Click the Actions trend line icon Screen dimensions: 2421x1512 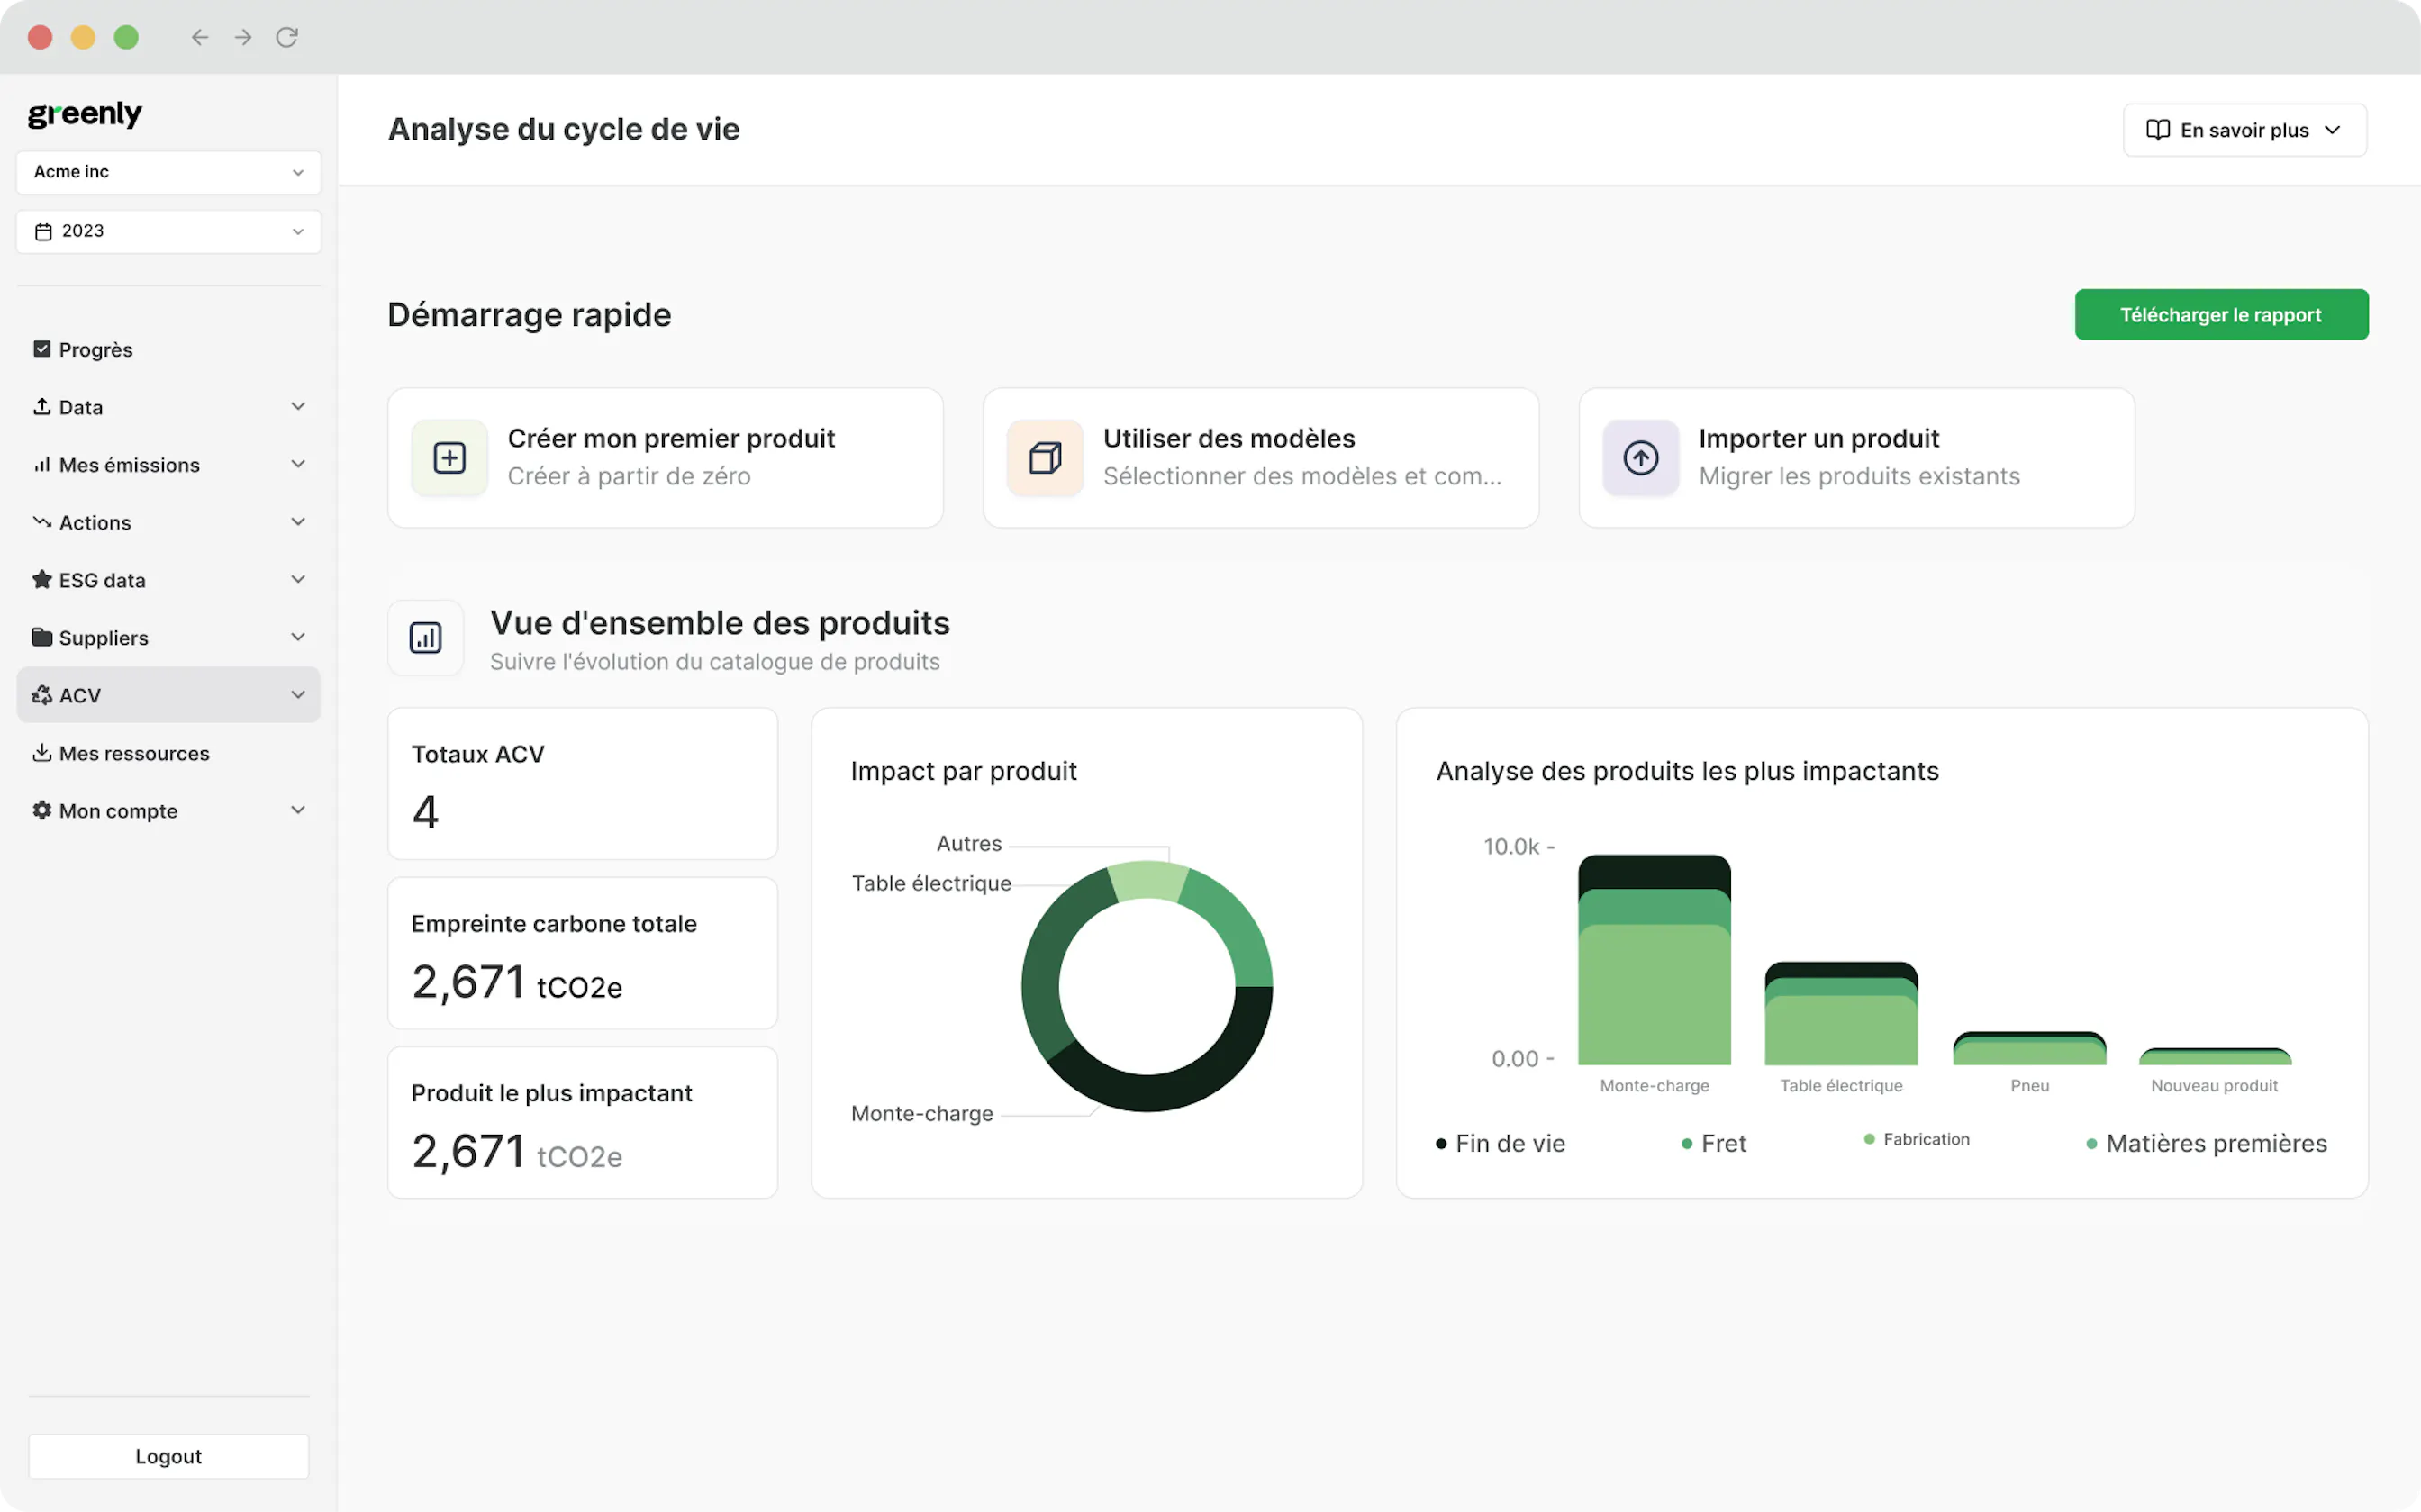tap(42, 522)
